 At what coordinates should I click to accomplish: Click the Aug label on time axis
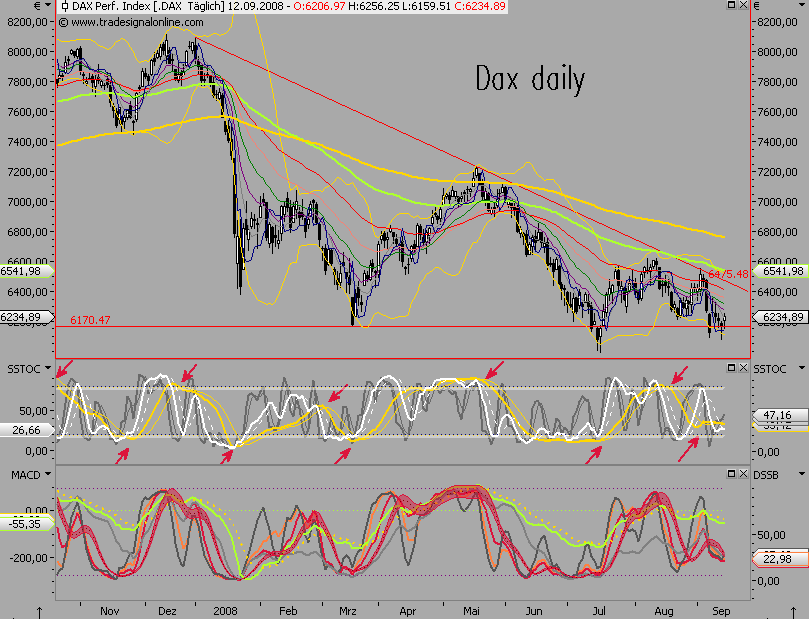[x=664, y=611]
